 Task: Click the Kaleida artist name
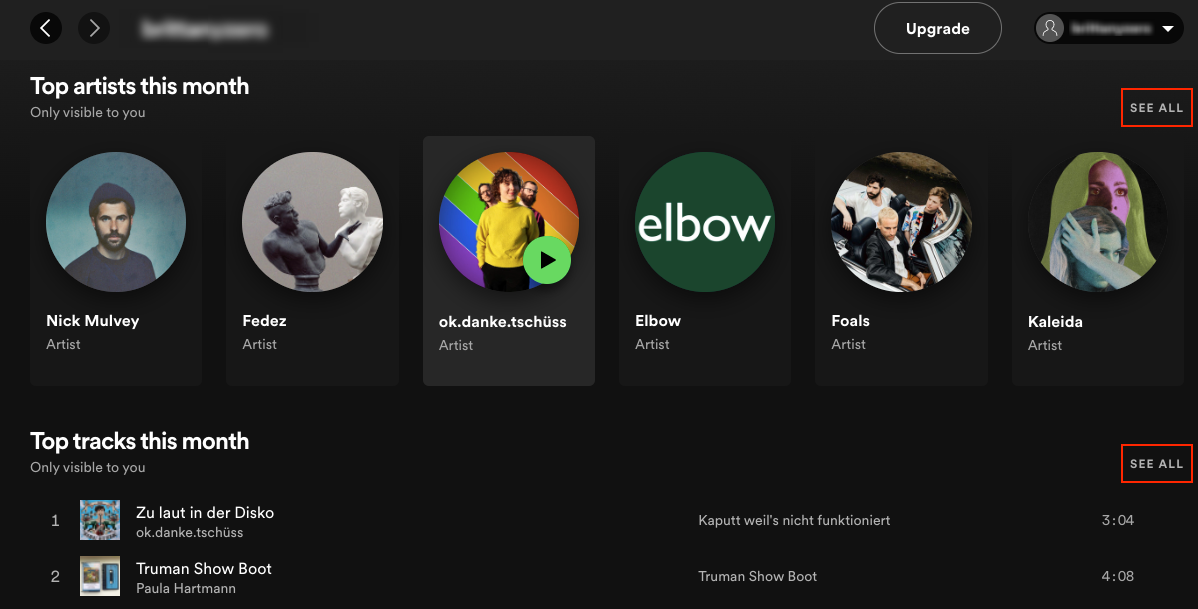1055,322
